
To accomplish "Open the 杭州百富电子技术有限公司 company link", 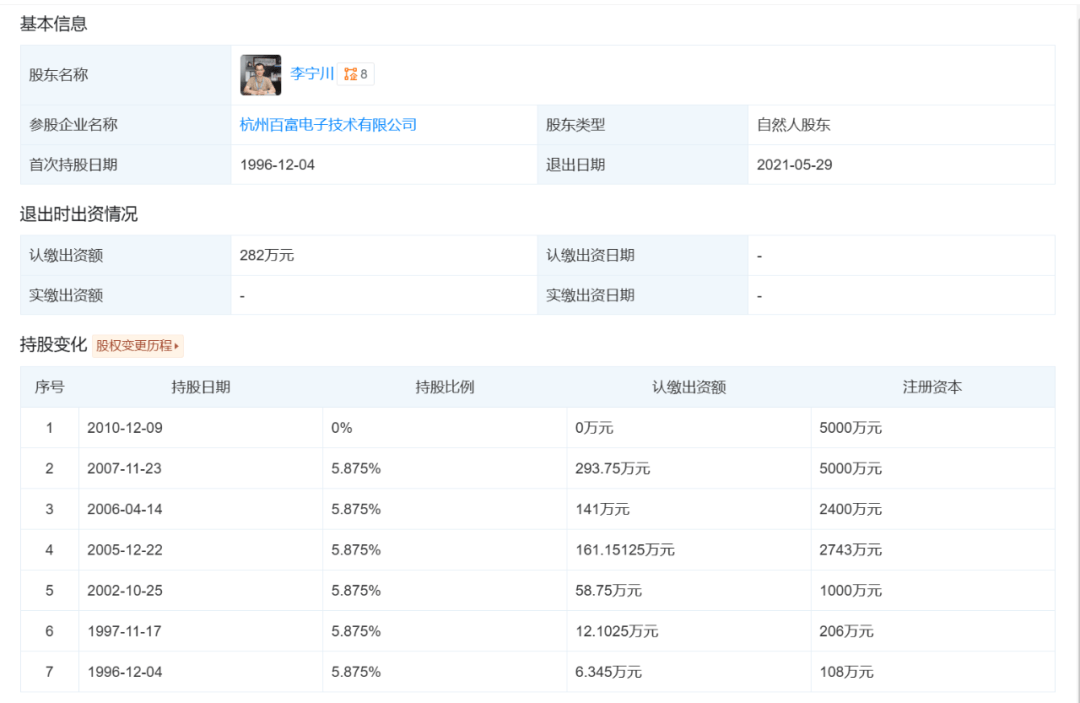I will pos(328,125).
